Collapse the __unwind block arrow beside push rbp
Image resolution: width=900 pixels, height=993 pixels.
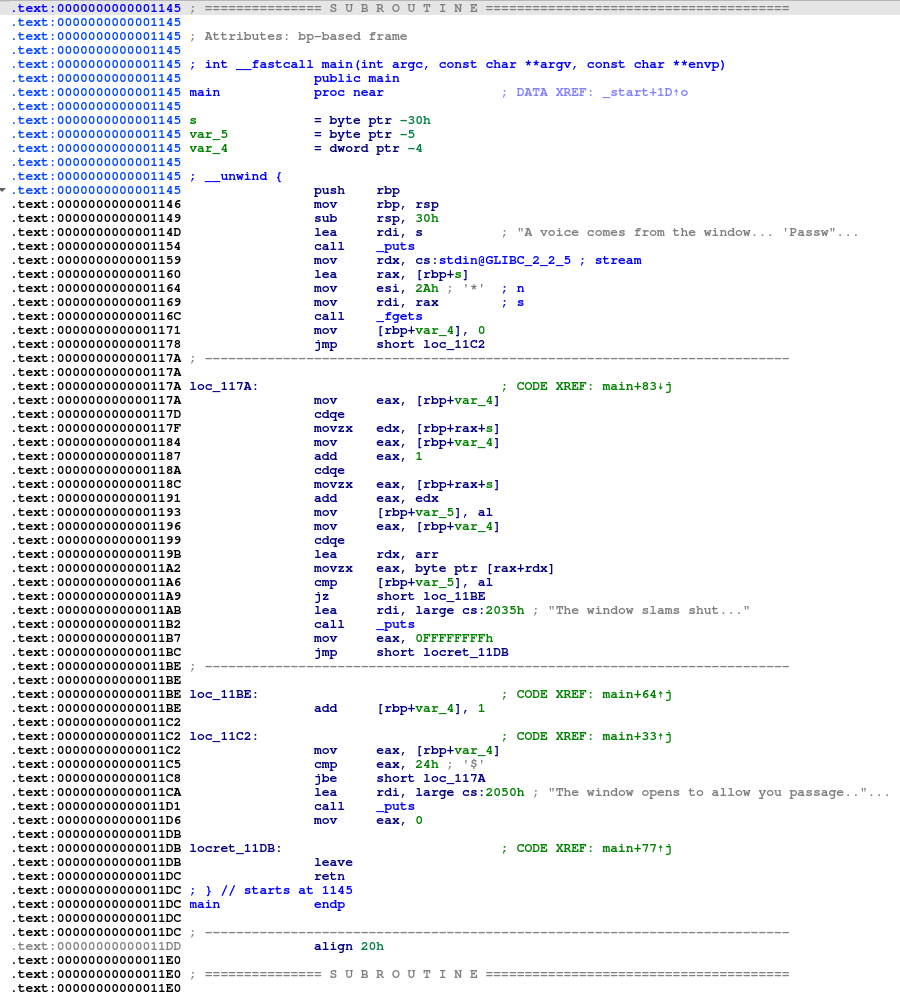[x=4, y=190]
